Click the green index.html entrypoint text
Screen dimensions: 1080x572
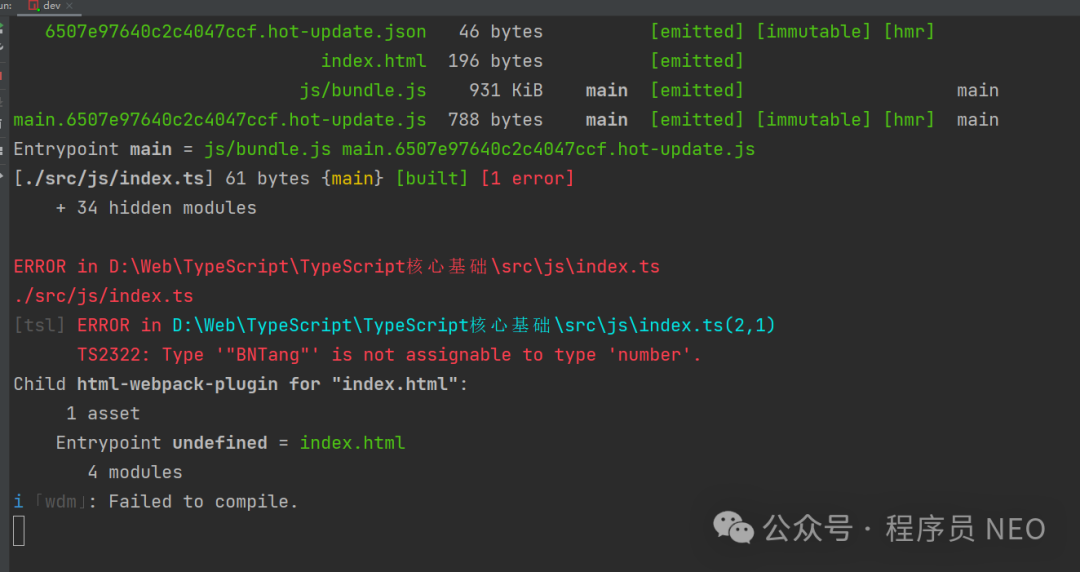(x=352, y=443)
